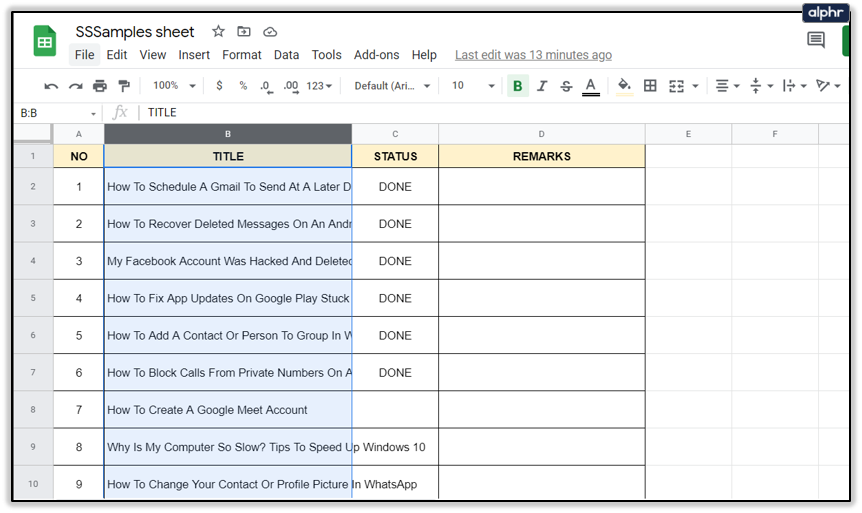Format as currency with dollar icon
862x513 pixels.
[x=219, y=86]
